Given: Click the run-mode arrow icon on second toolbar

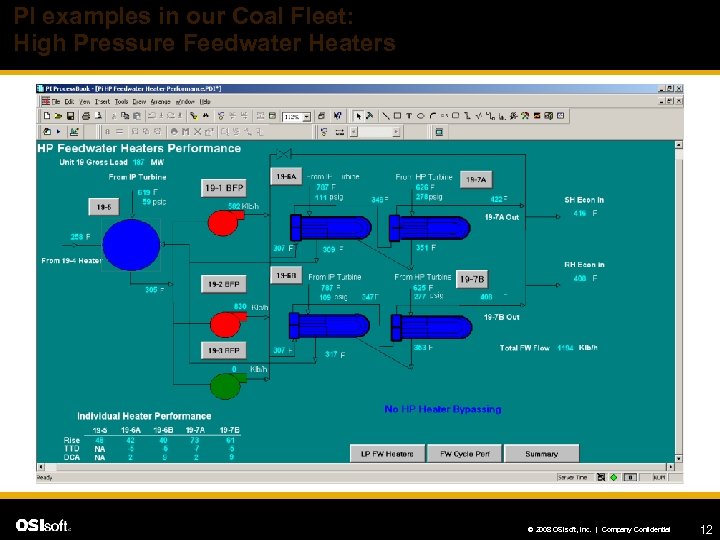Looking at the screenshot, I should 58,132.
